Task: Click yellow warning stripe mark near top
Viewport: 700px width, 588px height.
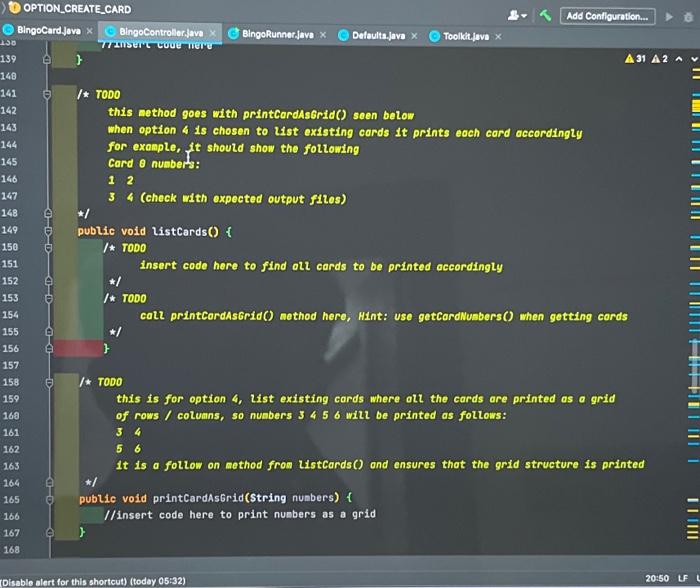Action: coord(696,106)
